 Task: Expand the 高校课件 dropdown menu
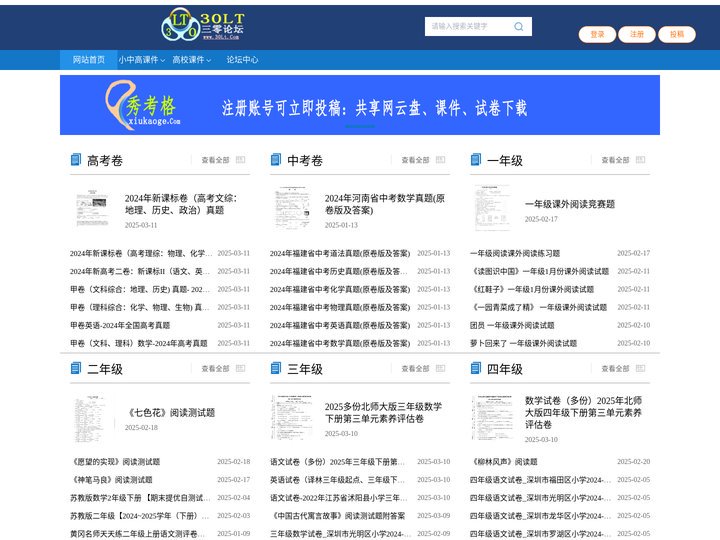point(191,60)
